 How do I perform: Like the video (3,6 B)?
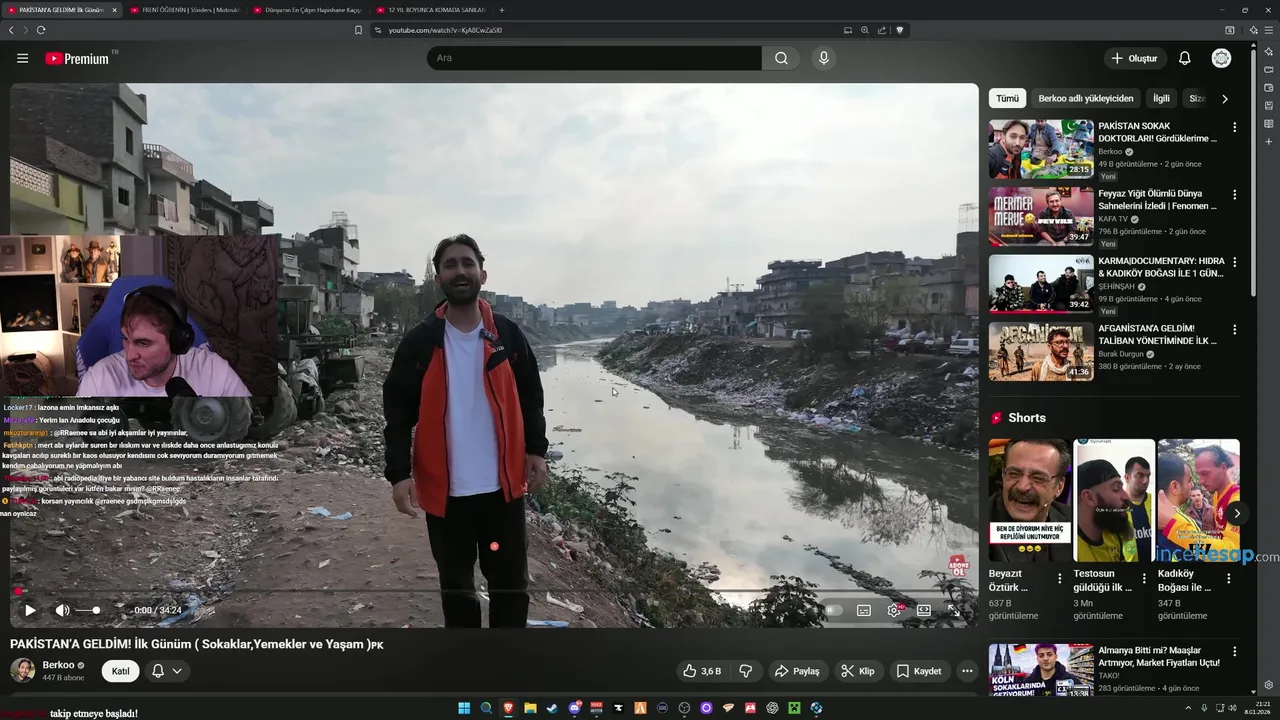coord(702,671)
